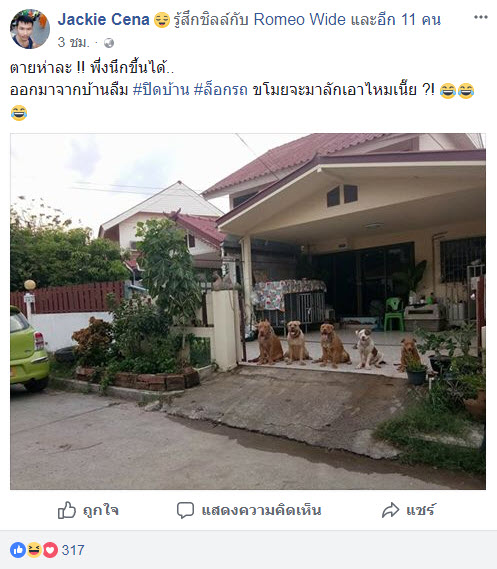Click the #ปิดบ้าน hashtag

pos(161,90)
